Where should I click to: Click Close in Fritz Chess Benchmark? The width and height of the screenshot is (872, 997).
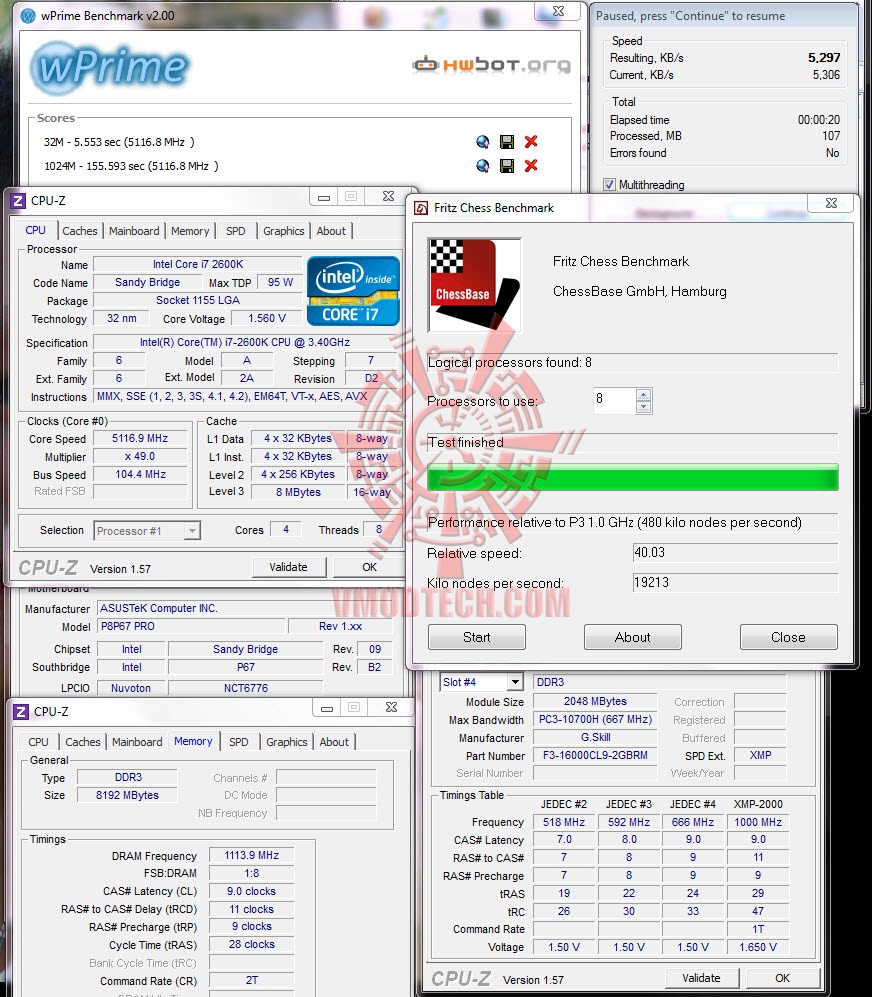tap(789, 637)
